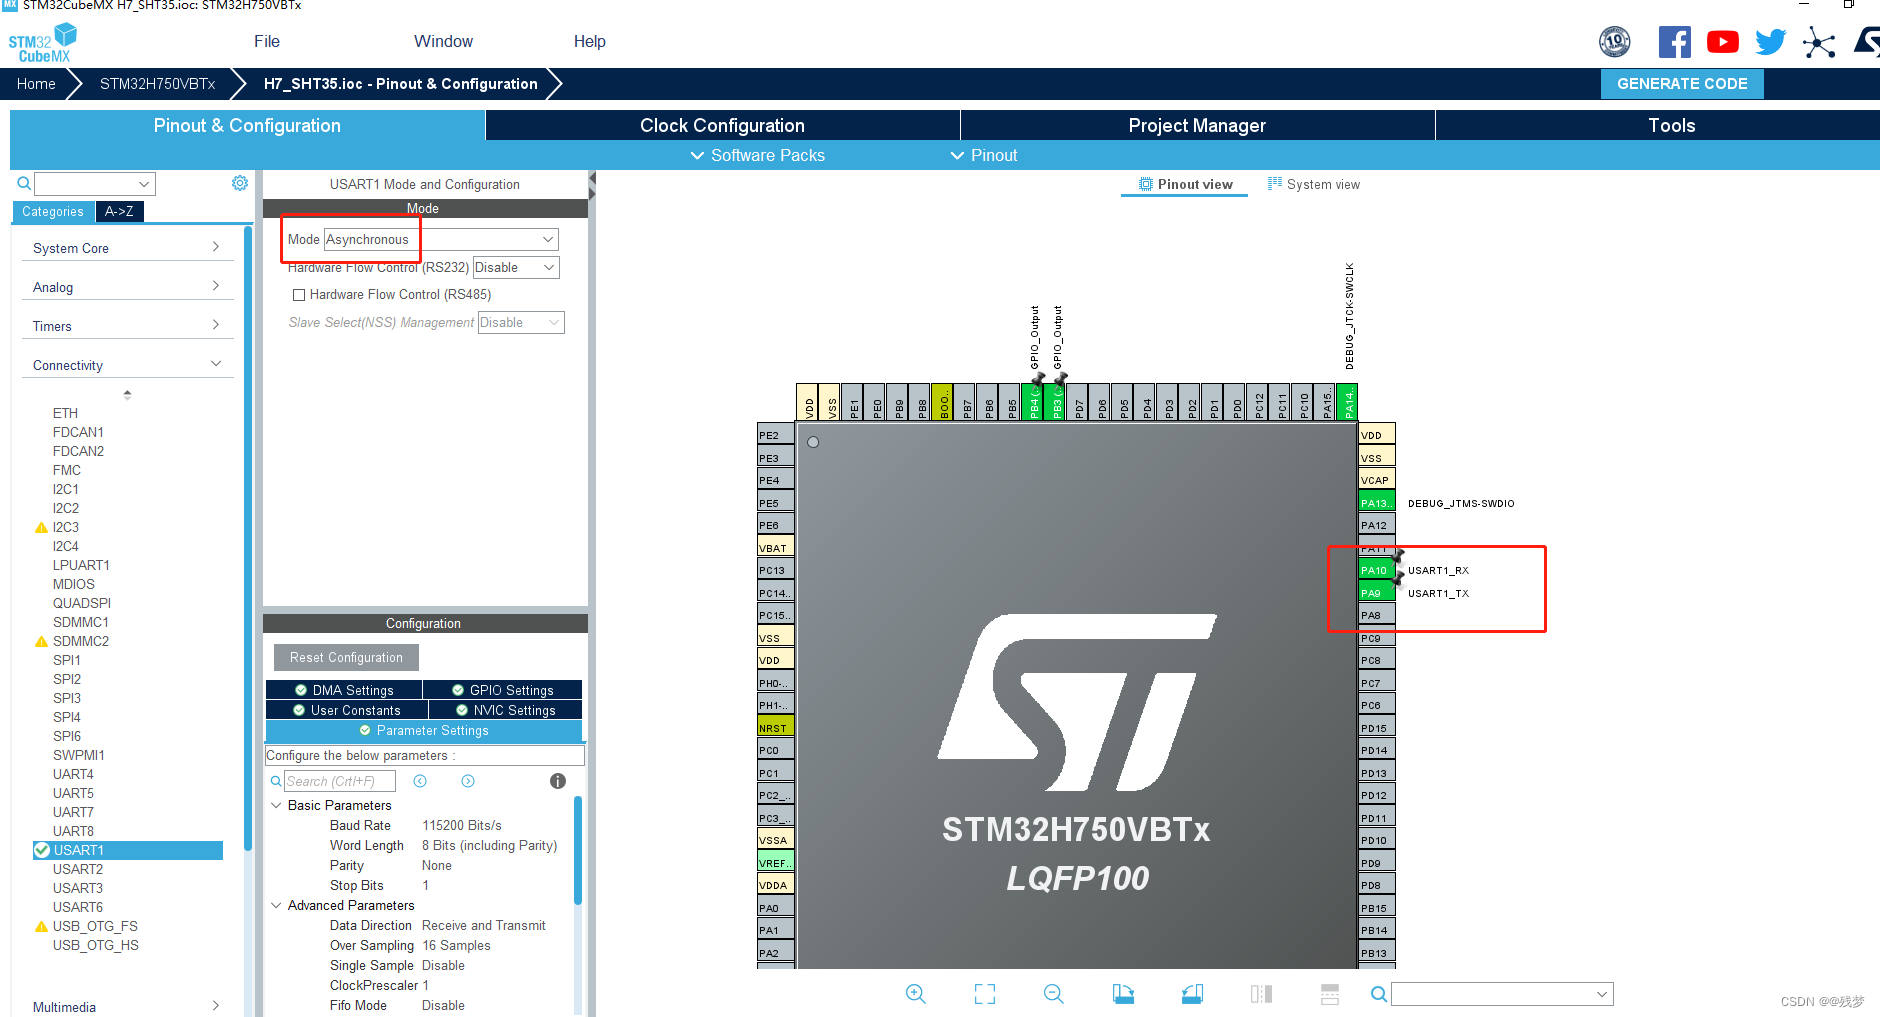Open the categories settings gear icon
Viewport: 1880px width, 1017px height.
(x=240, y=183)
